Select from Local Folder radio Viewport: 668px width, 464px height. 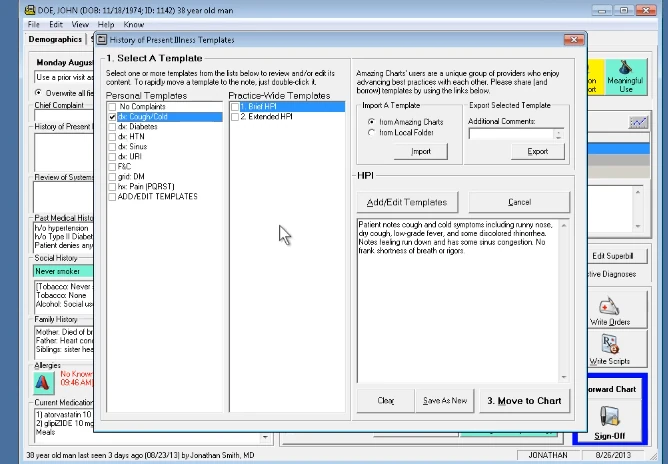pos(371,133)
